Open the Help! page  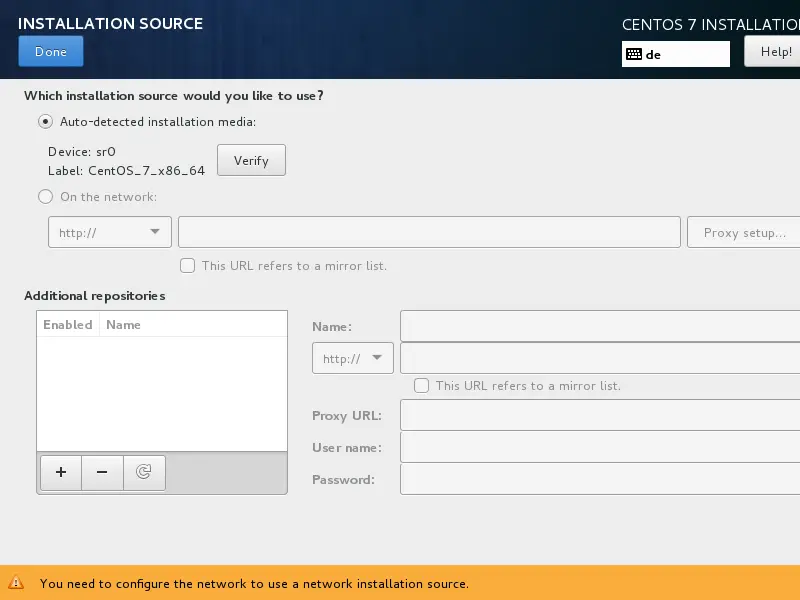point(774,52)
